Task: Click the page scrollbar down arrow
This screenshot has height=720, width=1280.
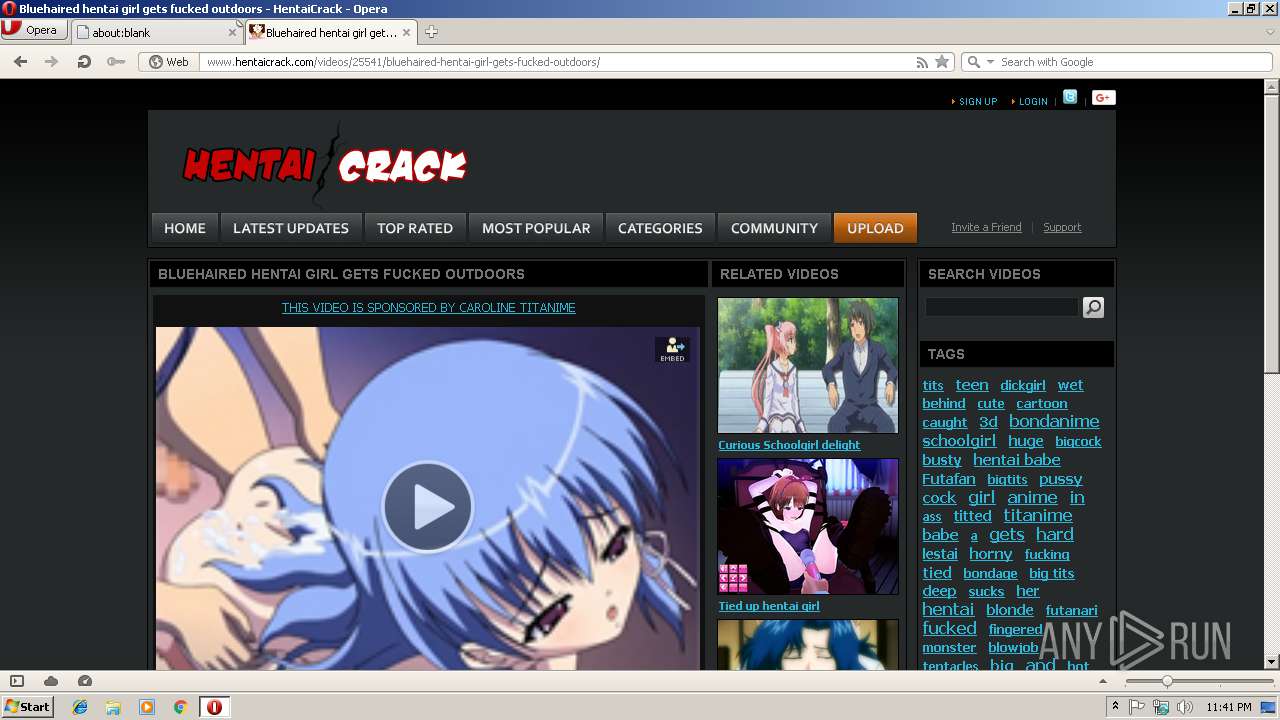Action: [1271, 662]
